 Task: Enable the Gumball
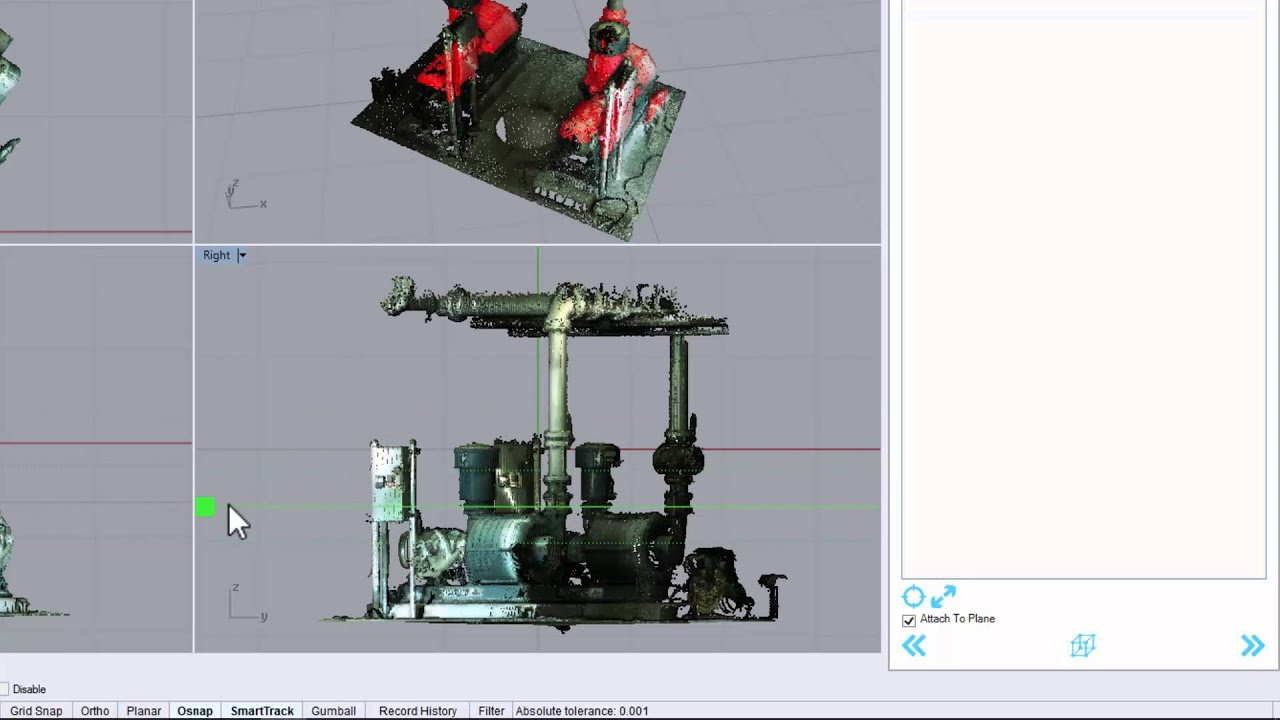[x=333, y=711]
